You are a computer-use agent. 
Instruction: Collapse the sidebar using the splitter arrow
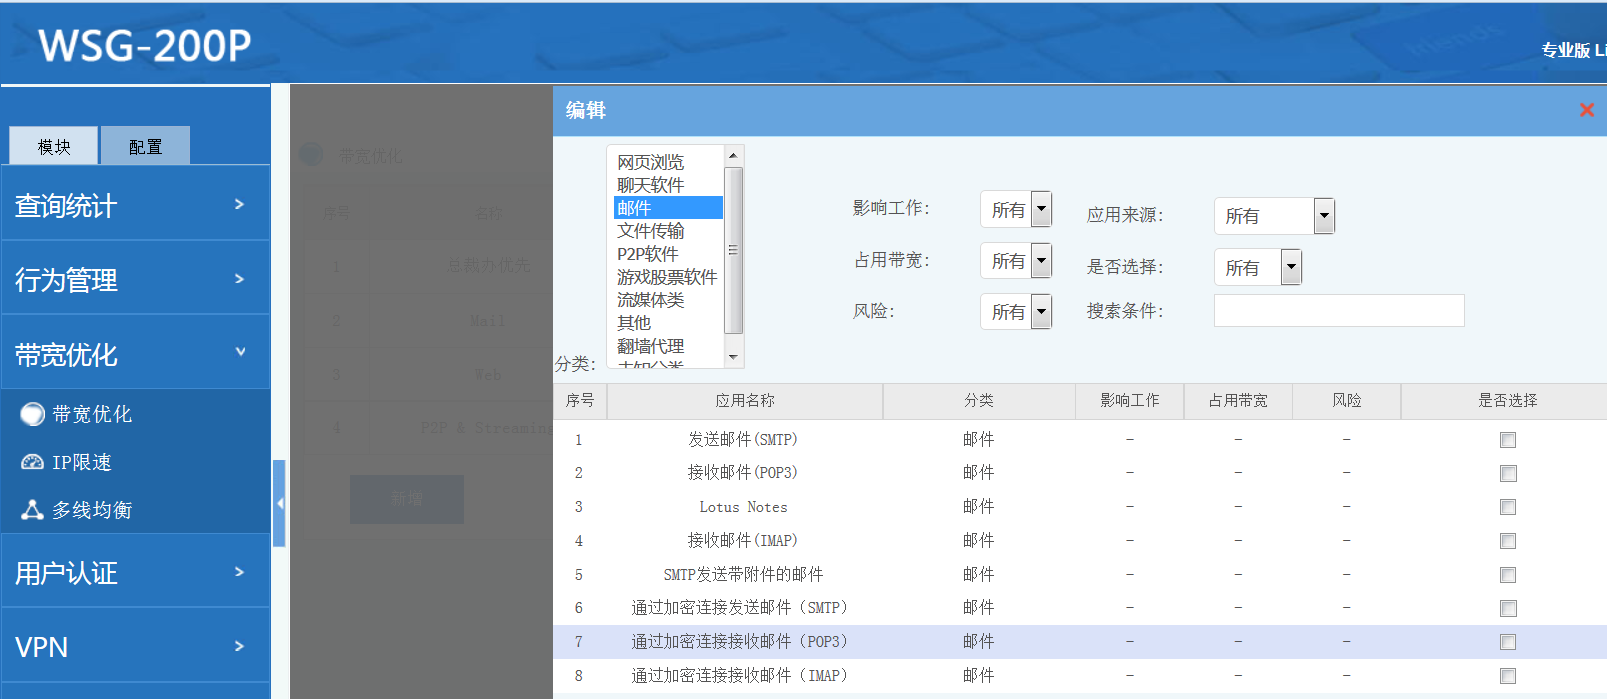coord(280,503)
